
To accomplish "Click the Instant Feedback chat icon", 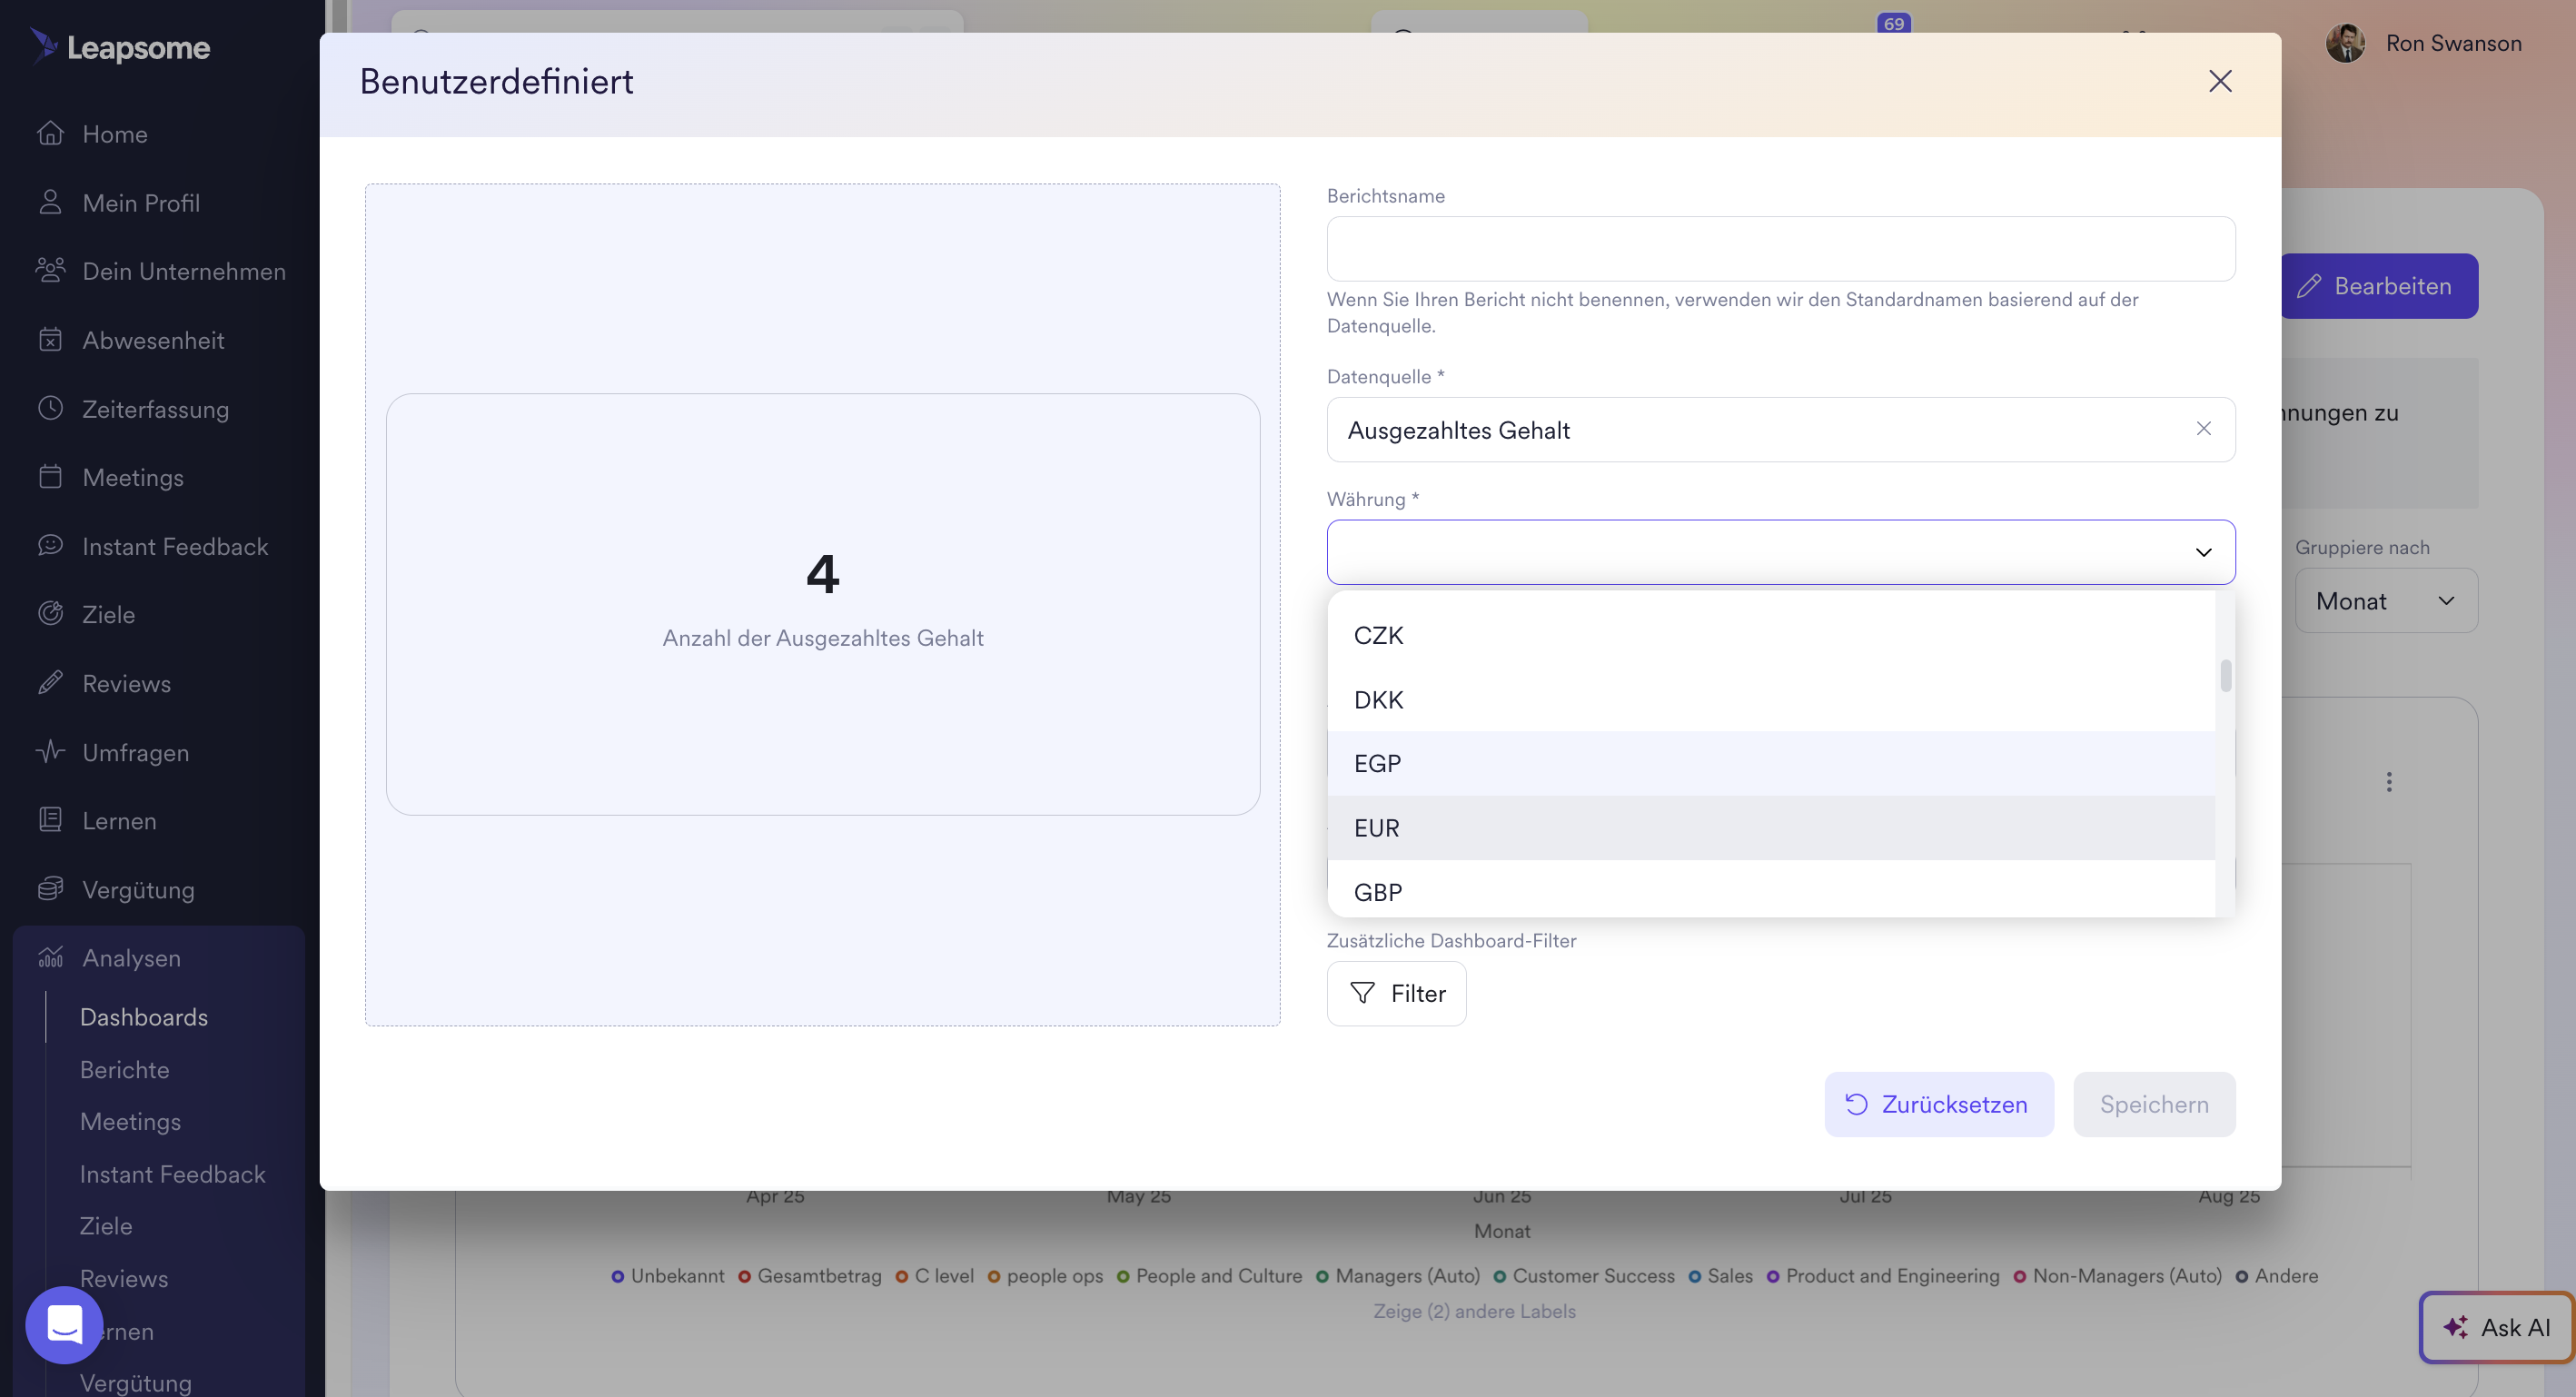I will tap(50, 545).
